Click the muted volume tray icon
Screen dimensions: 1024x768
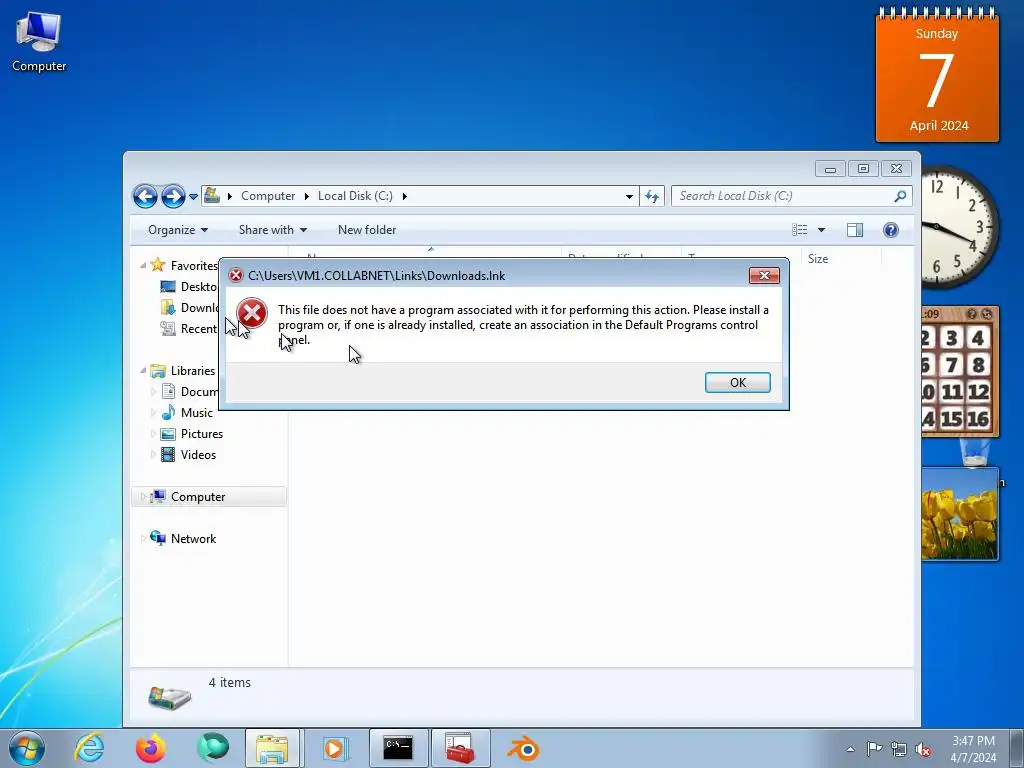coord(923,750)
